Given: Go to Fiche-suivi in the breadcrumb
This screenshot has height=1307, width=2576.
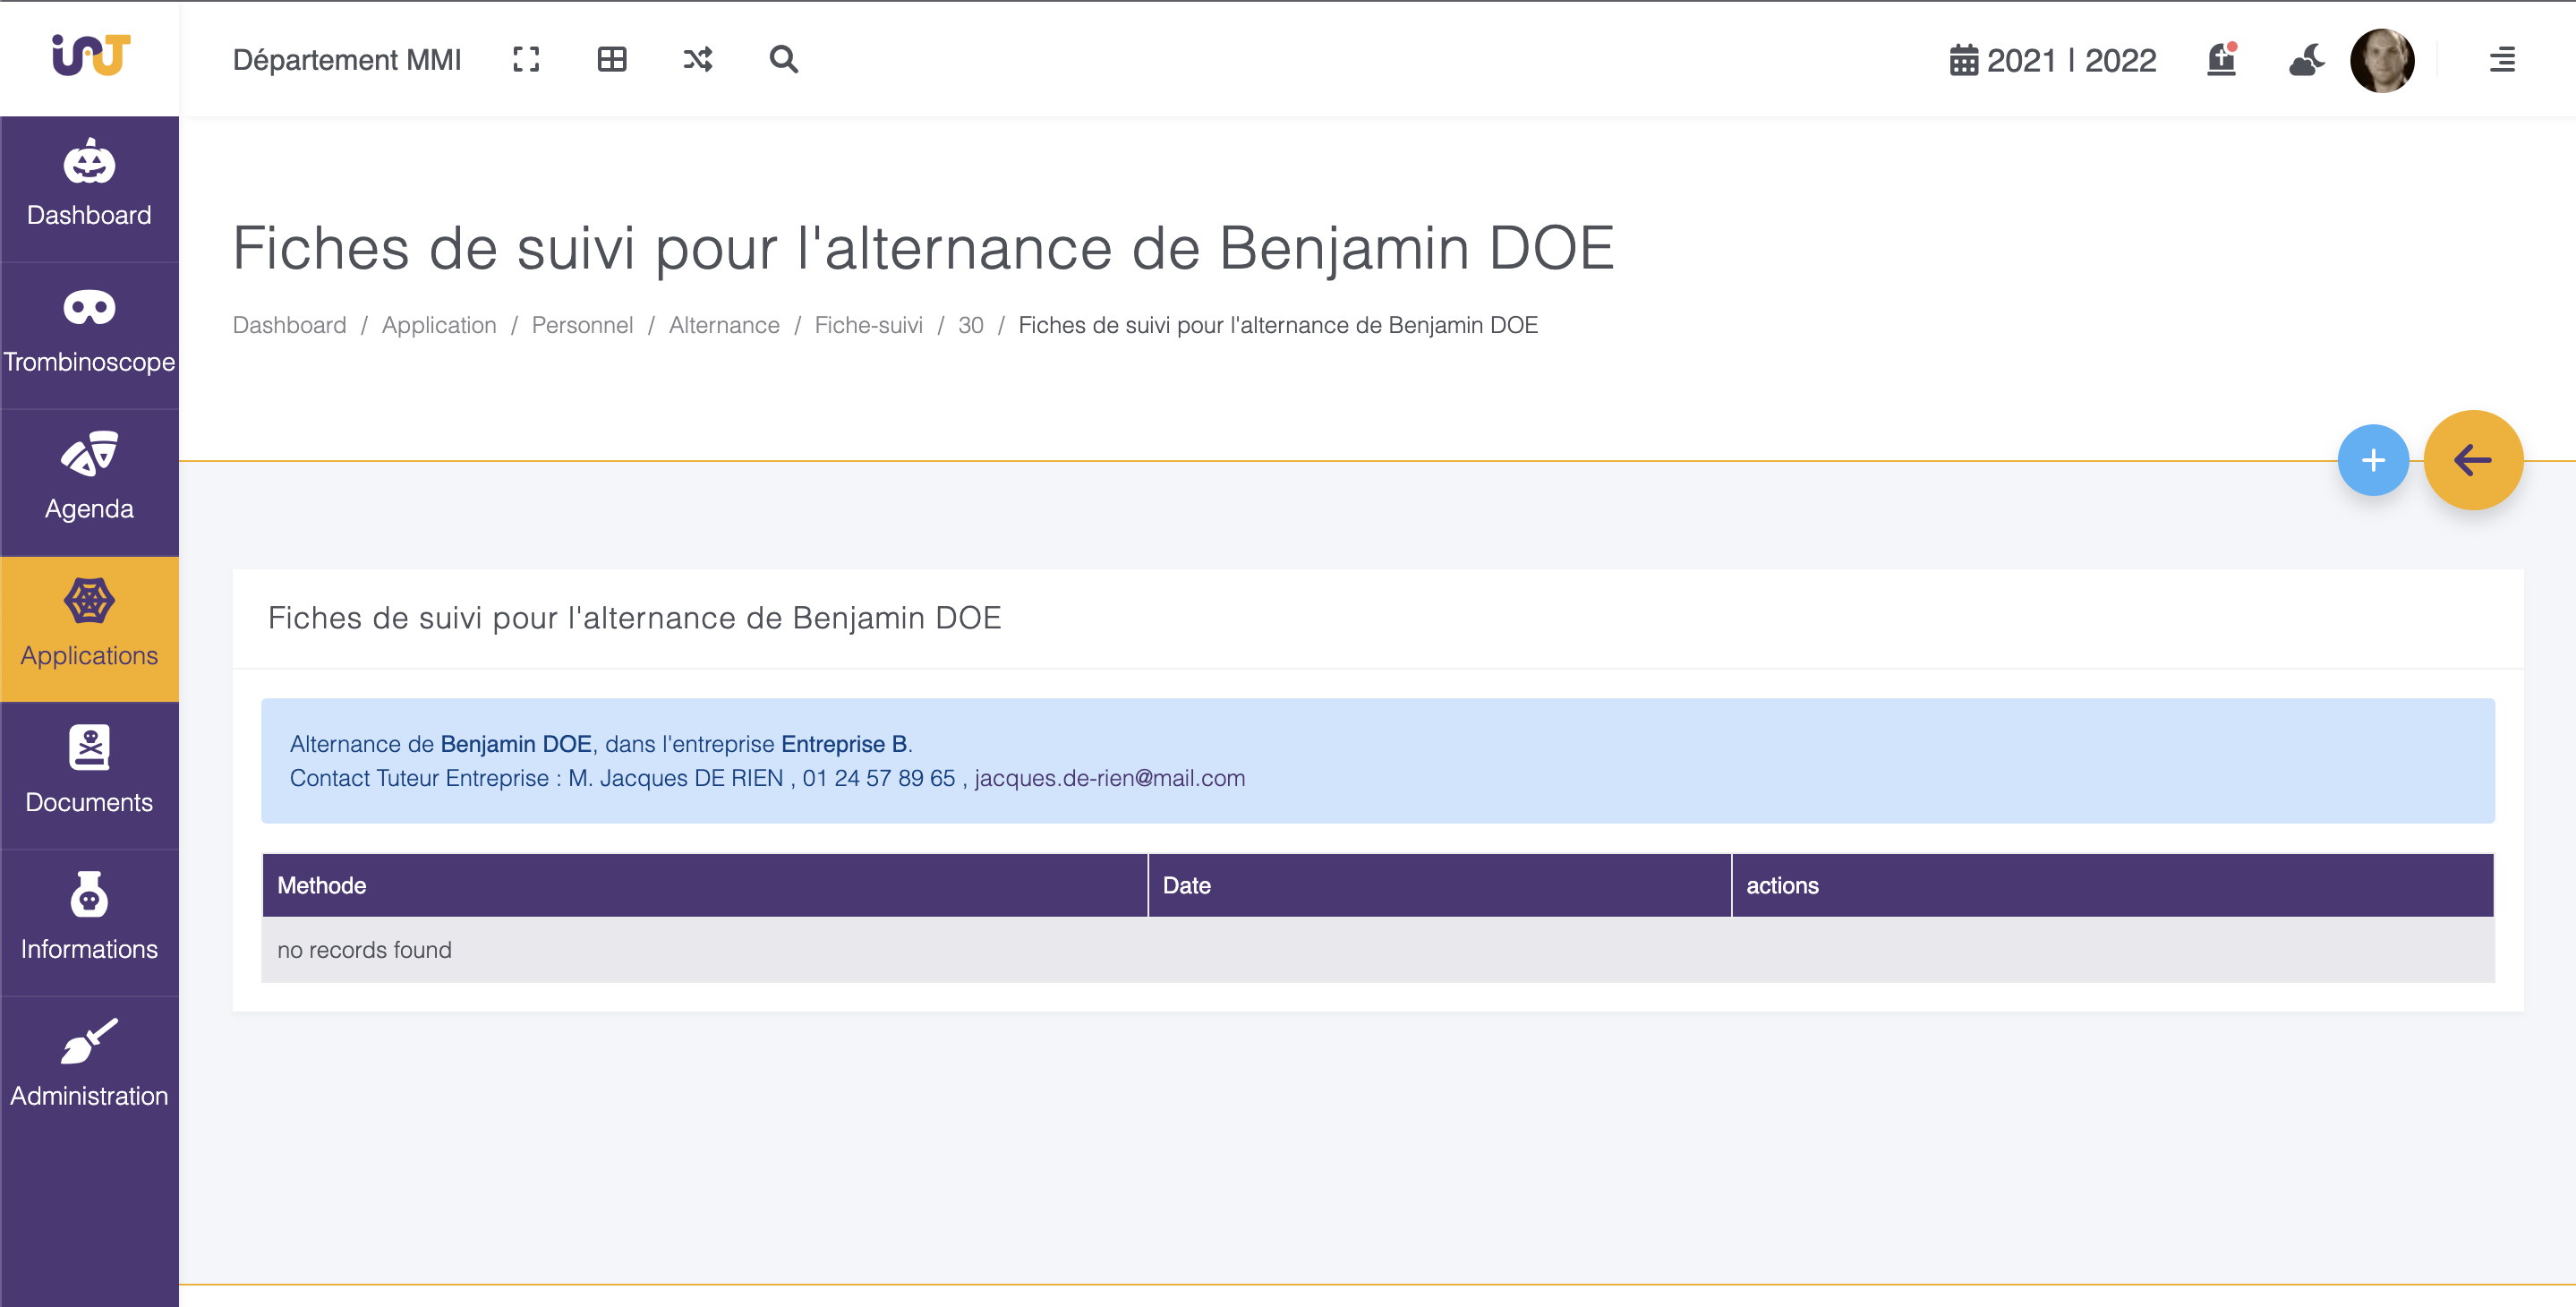Looking at the screenshot, I should pyautogui.click(x=868, y=325).
